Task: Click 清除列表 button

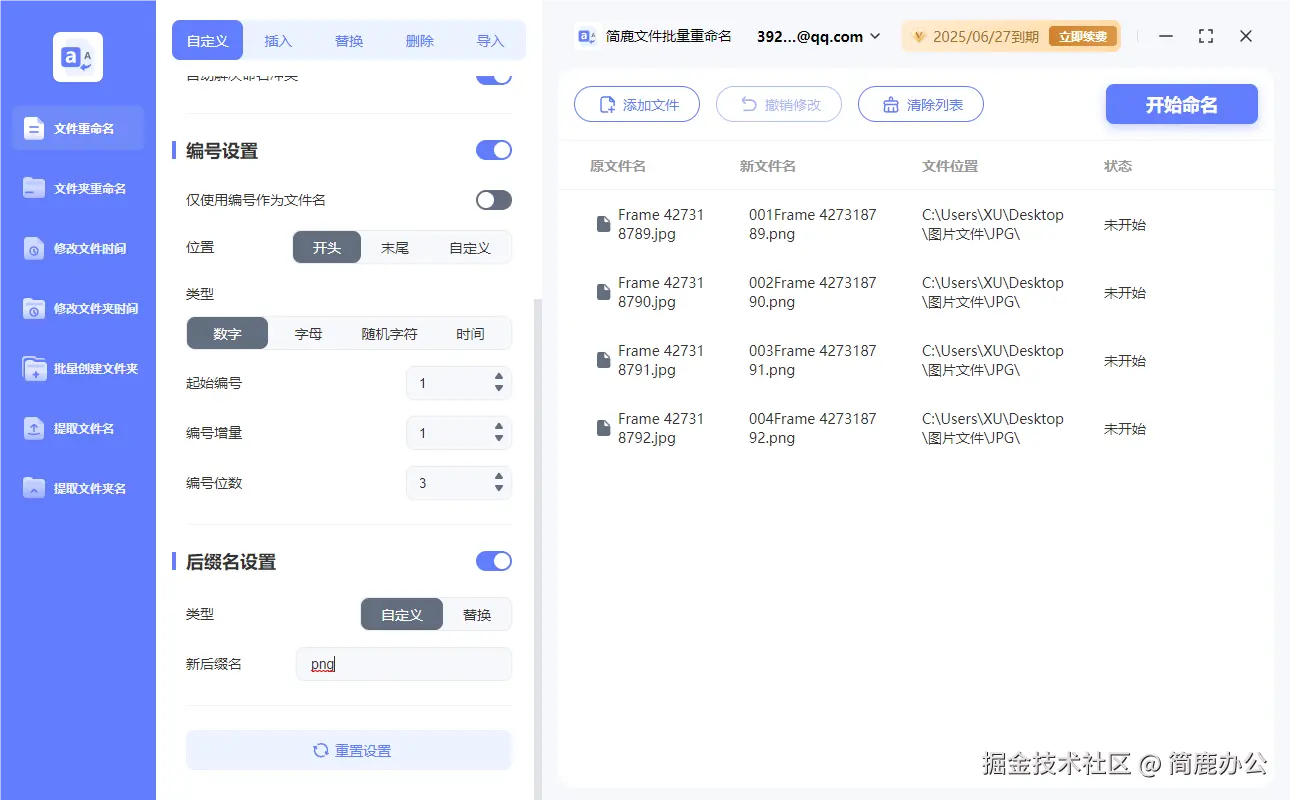Action: [921, 104]
